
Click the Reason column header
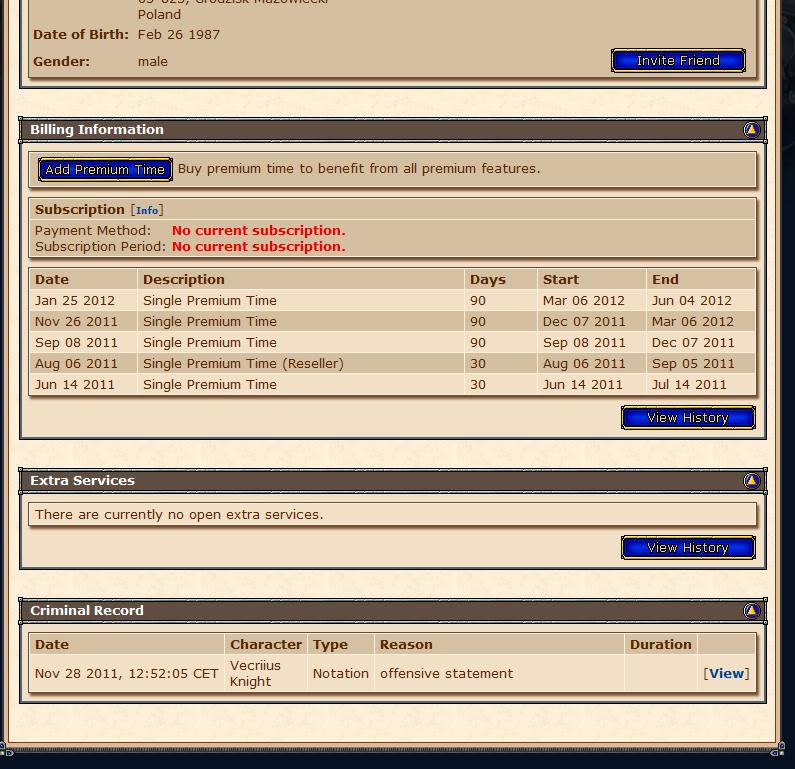pyautogui.click(x=406, y=645)
